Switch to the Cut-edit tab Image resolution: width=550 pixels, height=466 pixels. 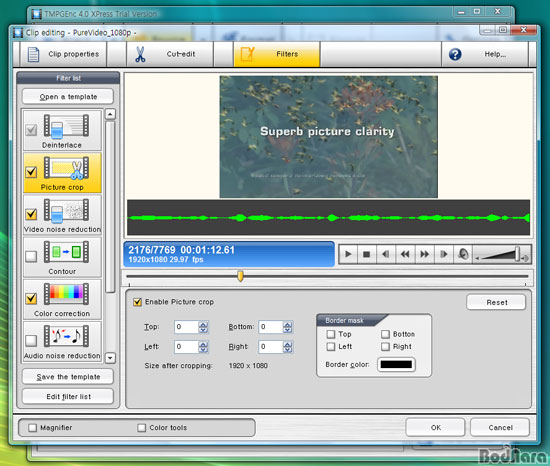[x=170, y=54]
